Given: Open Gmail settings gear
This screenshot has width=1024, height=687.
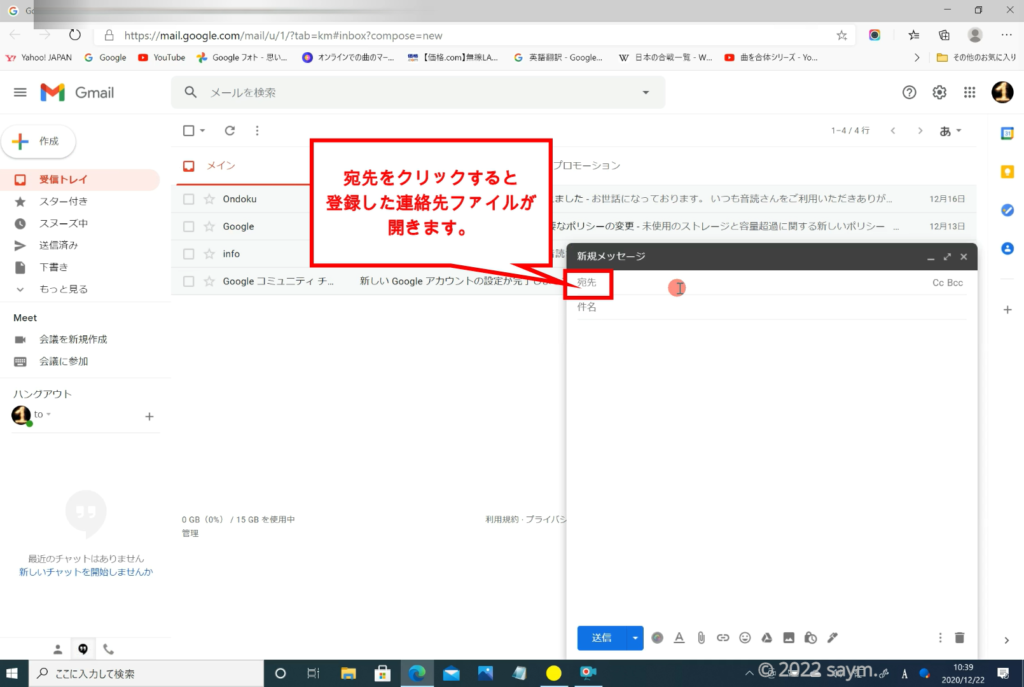Looking at the screenshot, I should pyautogui.click(x=939, y=92).
